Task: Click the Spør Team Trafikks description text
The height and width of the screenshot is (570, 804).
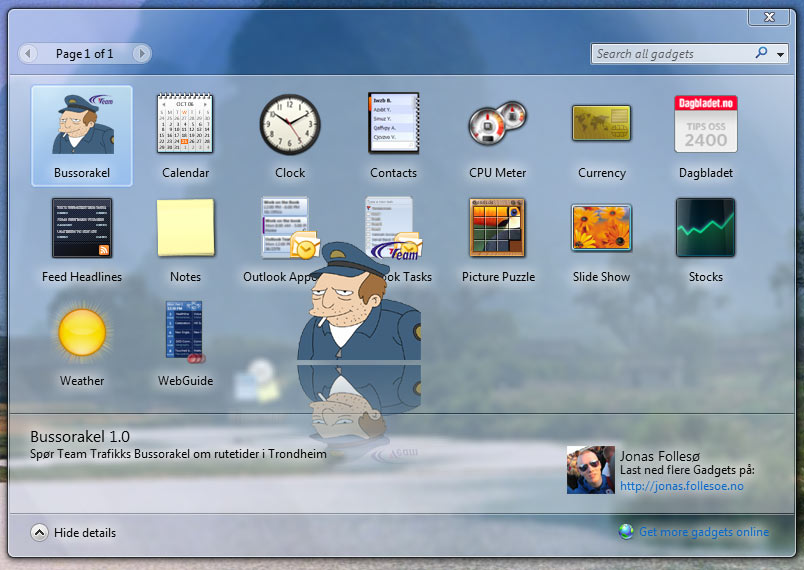Action: click(x=178, y=454)
